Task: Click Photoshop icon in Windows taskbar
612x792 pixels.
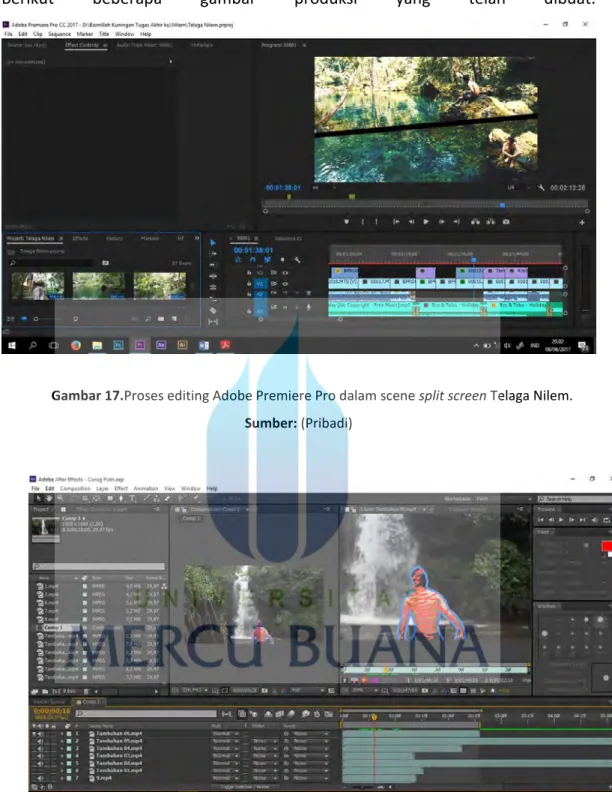Action: click(119, 345)
